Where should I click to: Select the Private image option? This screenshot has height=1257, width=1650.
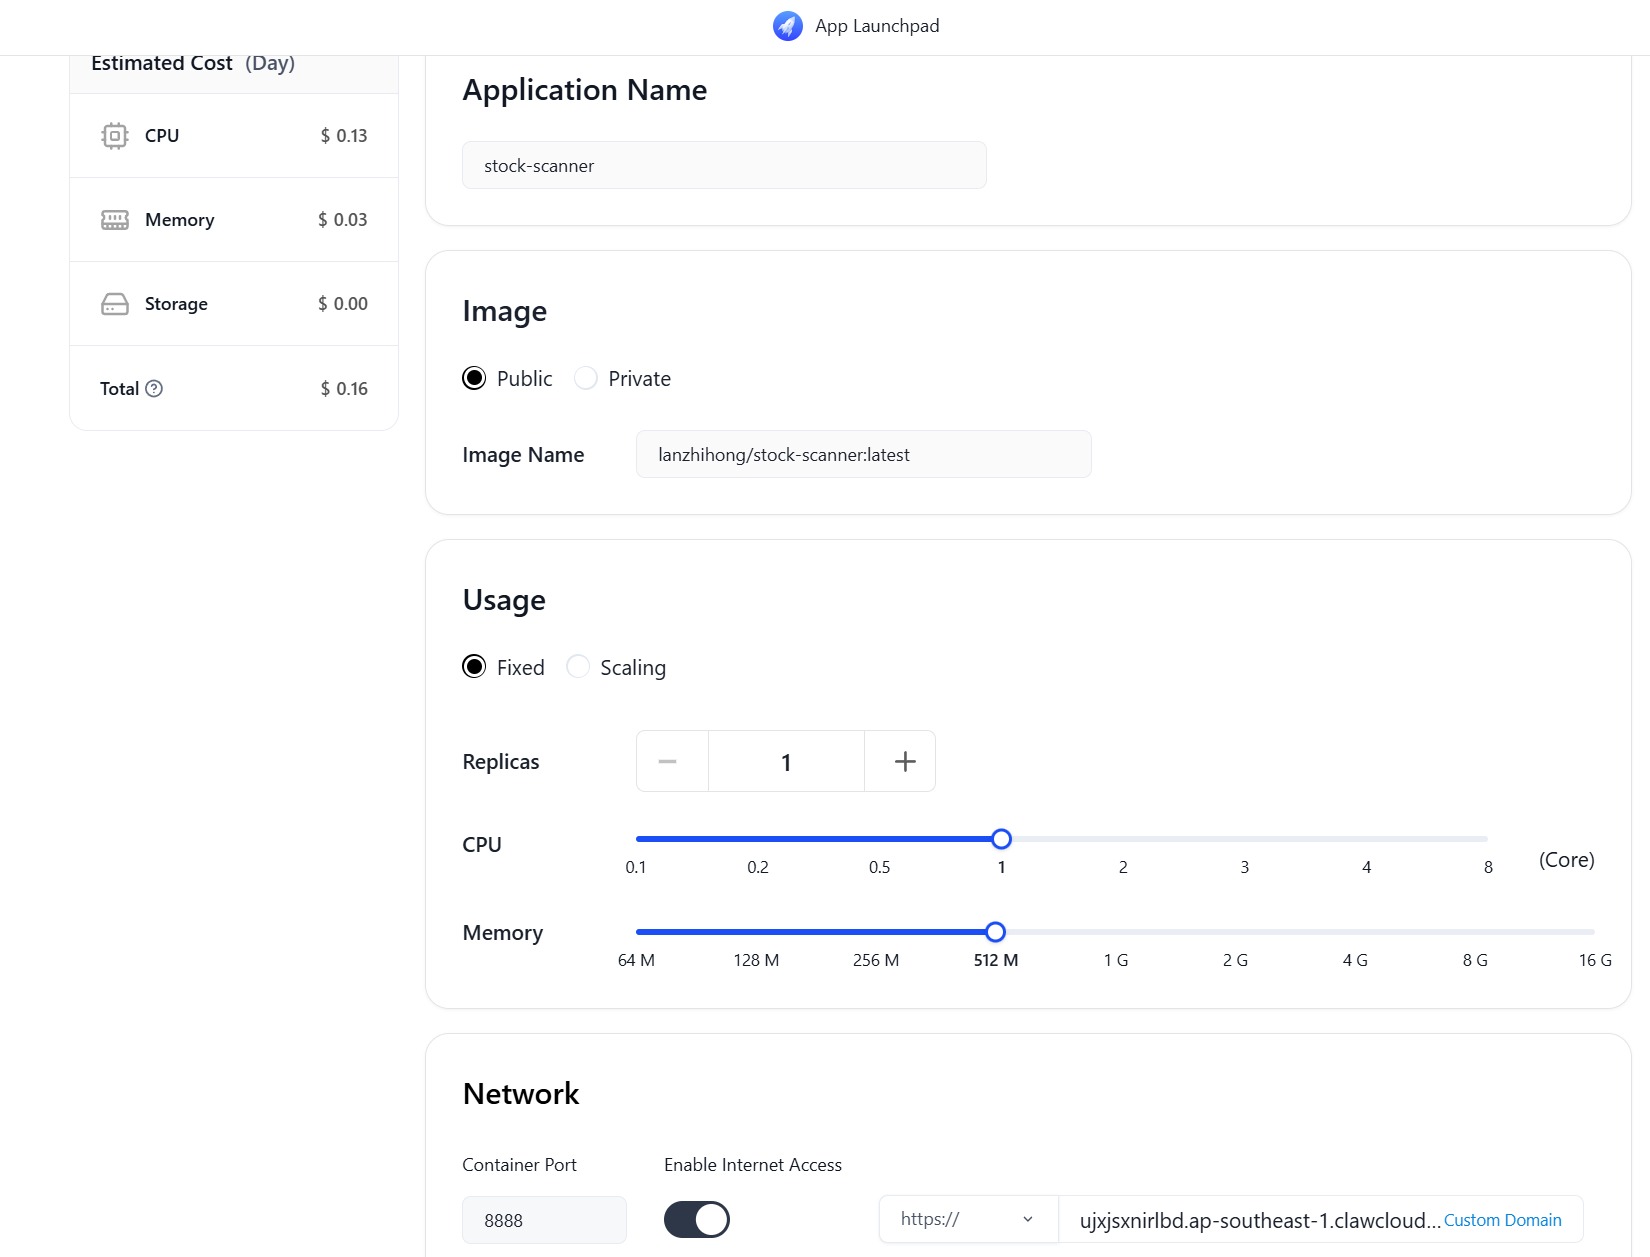pyautogui.click(x=586, y=378)
